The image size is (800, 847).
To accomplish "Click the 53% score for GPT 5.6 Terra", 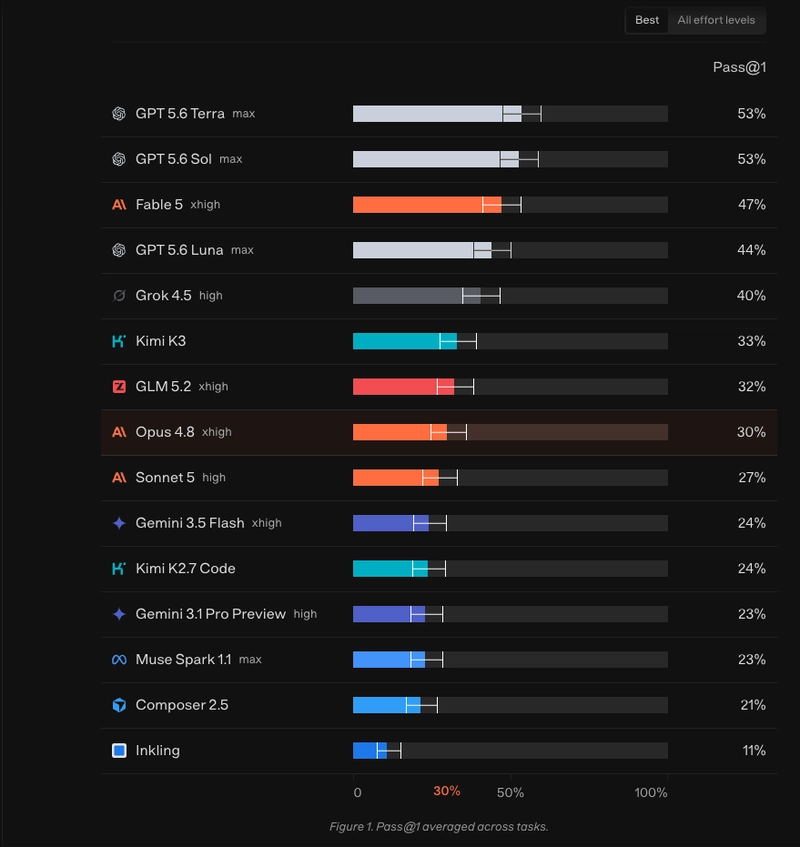I will coord(751,113).
